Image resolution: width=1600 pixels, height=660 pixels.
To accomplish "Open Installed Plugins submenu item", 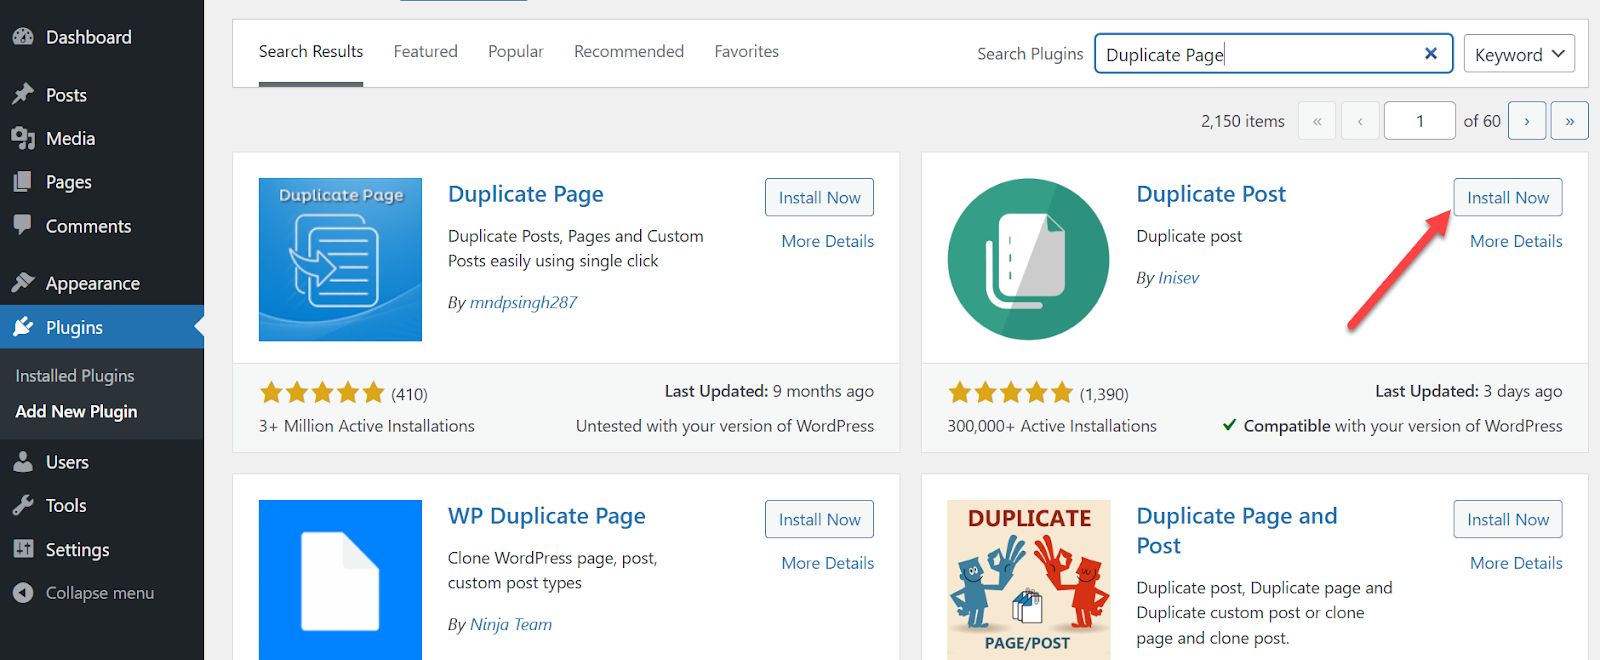I will coord(75,376).
